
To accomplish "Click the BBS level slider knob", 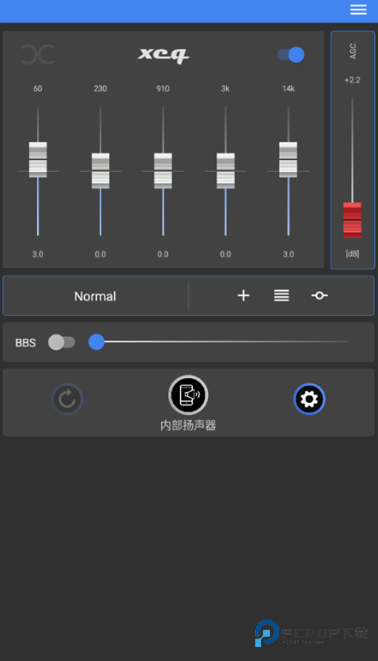I will pyautogui.click(x=97, y=342).
